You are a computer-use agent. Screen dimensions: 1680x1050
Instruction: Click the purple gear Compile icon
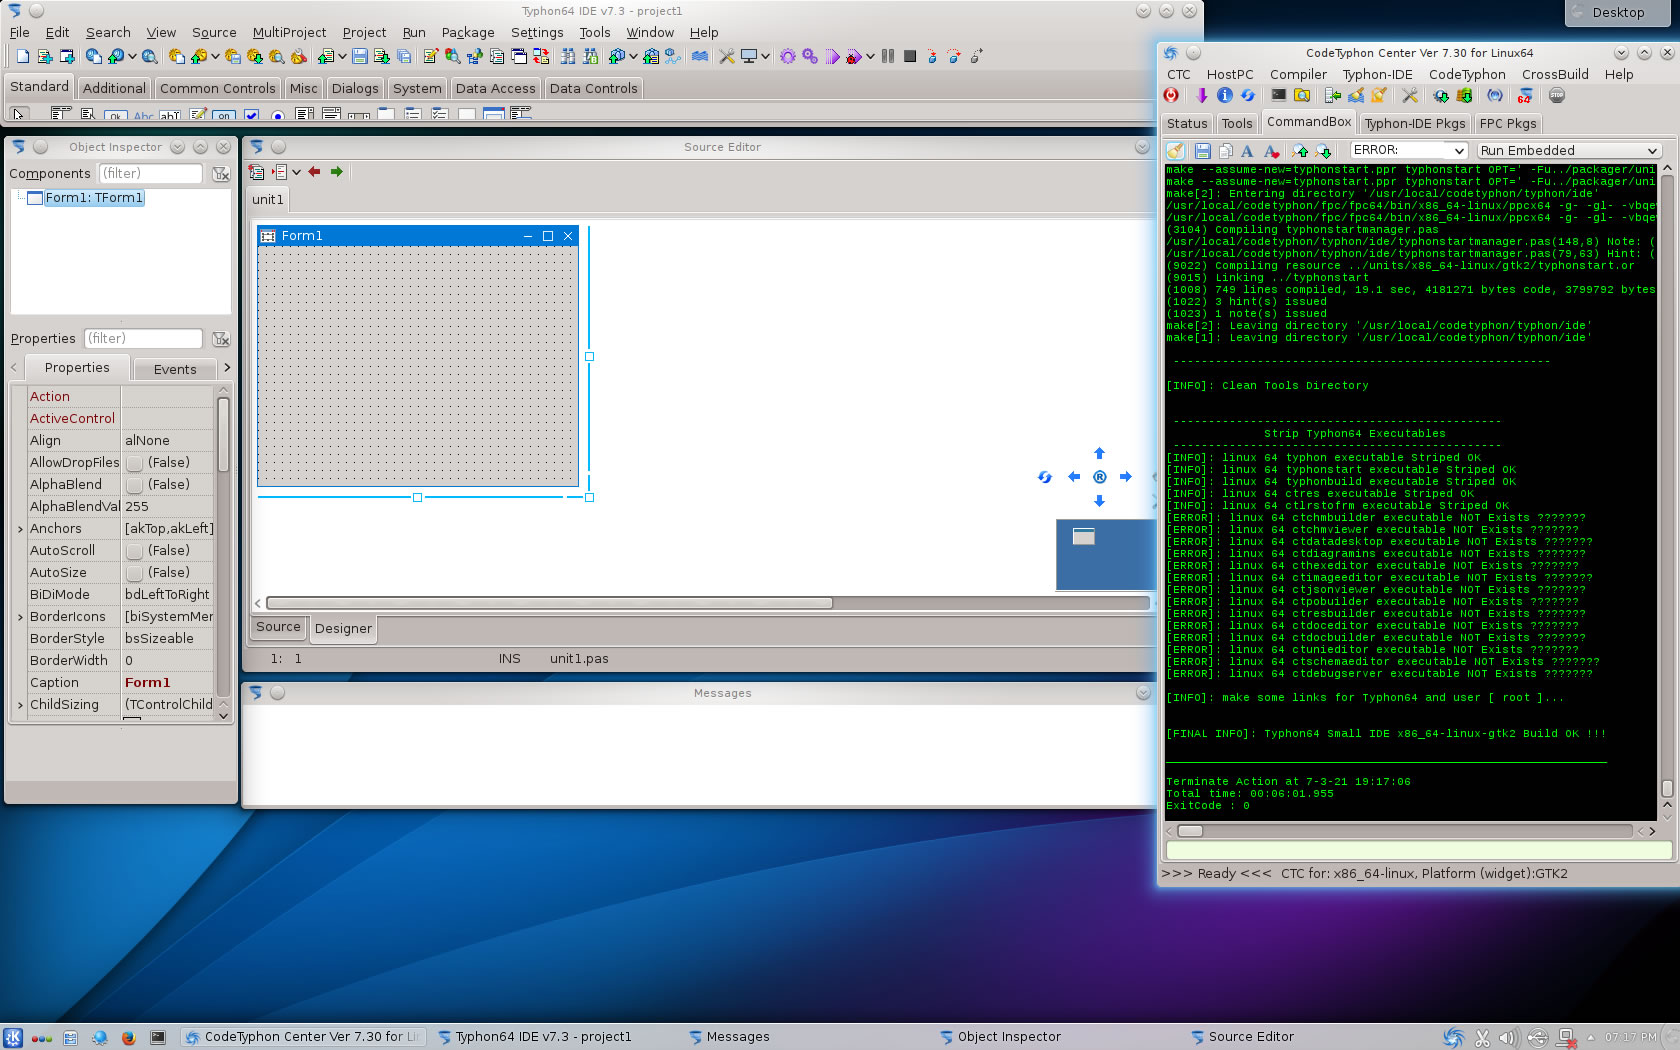pyautogui.click(x=787, y=57)
